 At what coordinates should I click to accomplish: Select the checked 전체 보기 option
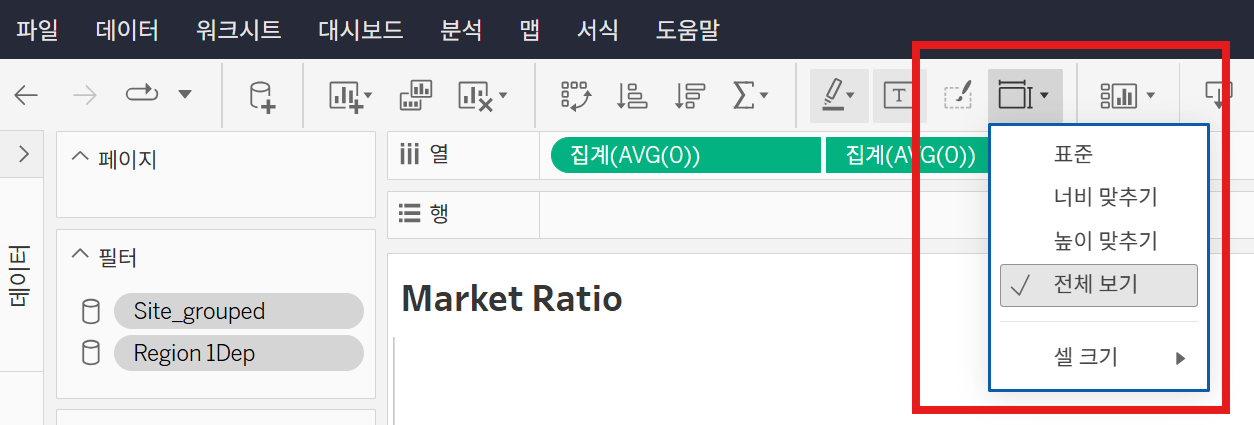[x=1098, y=285]
